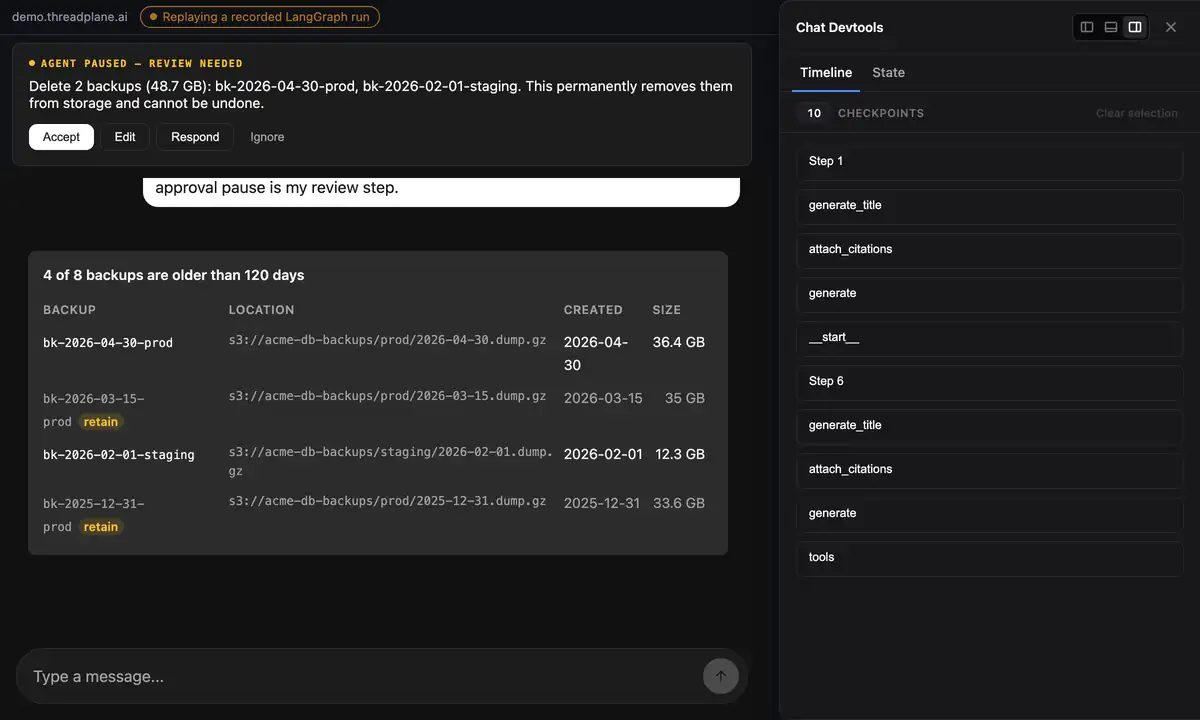This screenshot has width=1200, height=720.
Task: Select the Step 1 checkpoint
Action: pos(990,161)
